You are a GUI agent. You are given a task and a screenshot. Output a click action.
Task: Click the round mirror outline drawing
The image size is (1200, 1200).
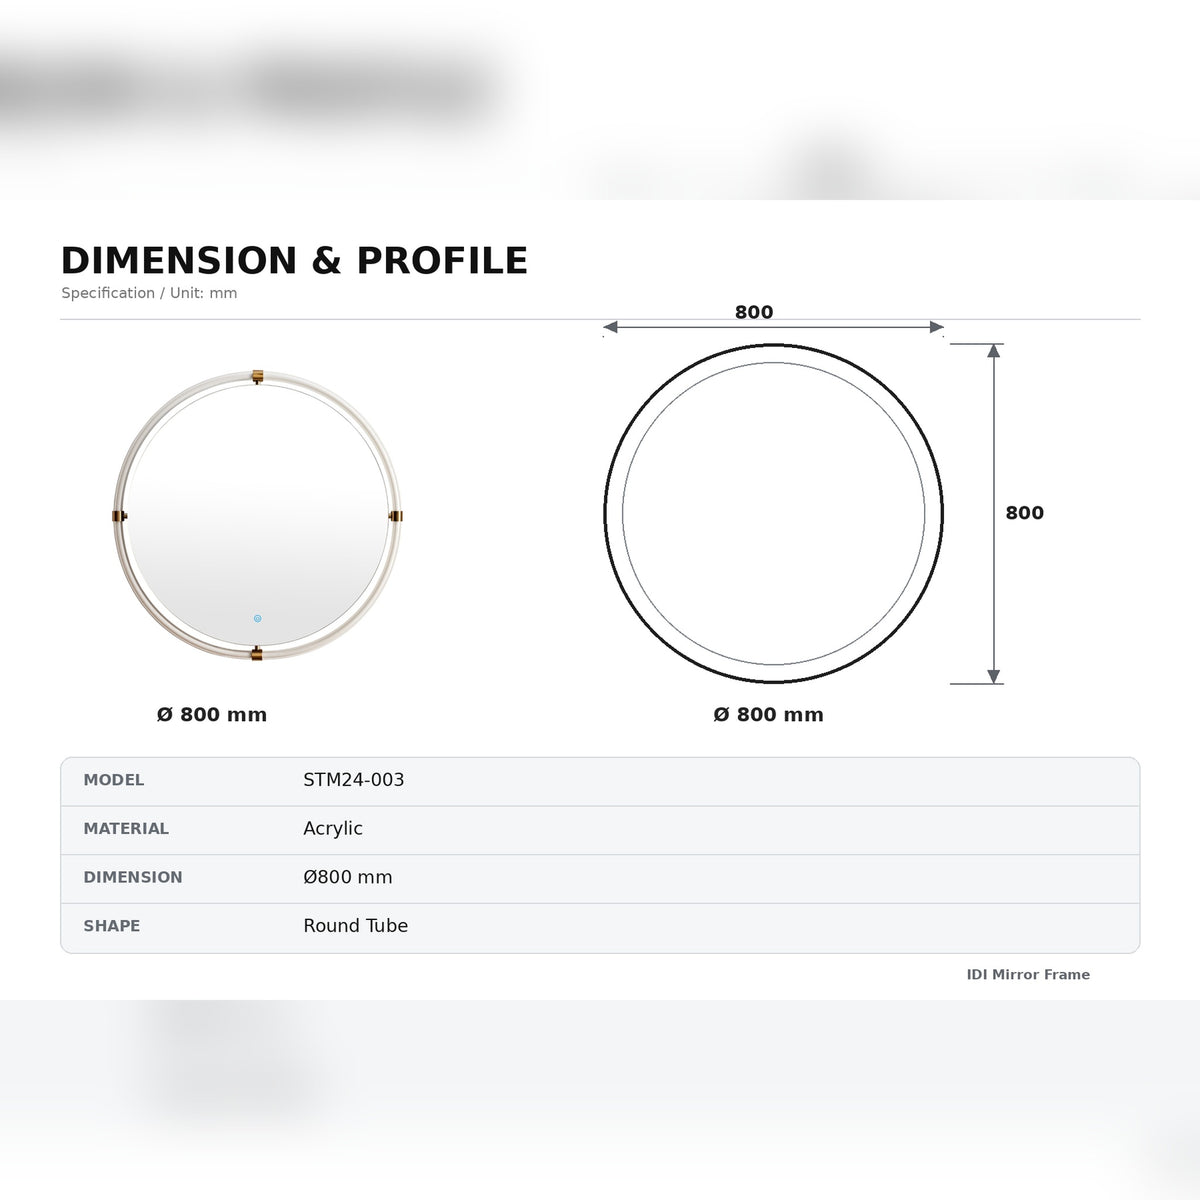[773, 513]
